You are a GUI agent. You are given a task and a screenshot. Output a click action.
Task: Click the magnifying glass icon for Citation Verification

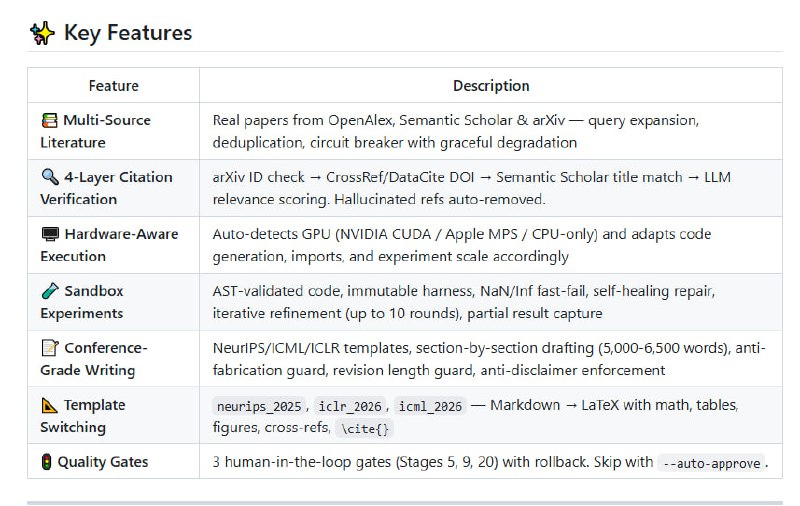point(49,177)
